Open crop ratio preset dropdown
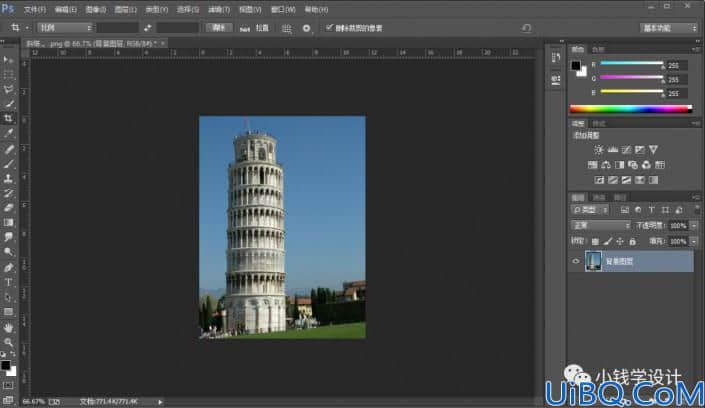This screenshot has width=705, height=408. [x=65, y=28]
